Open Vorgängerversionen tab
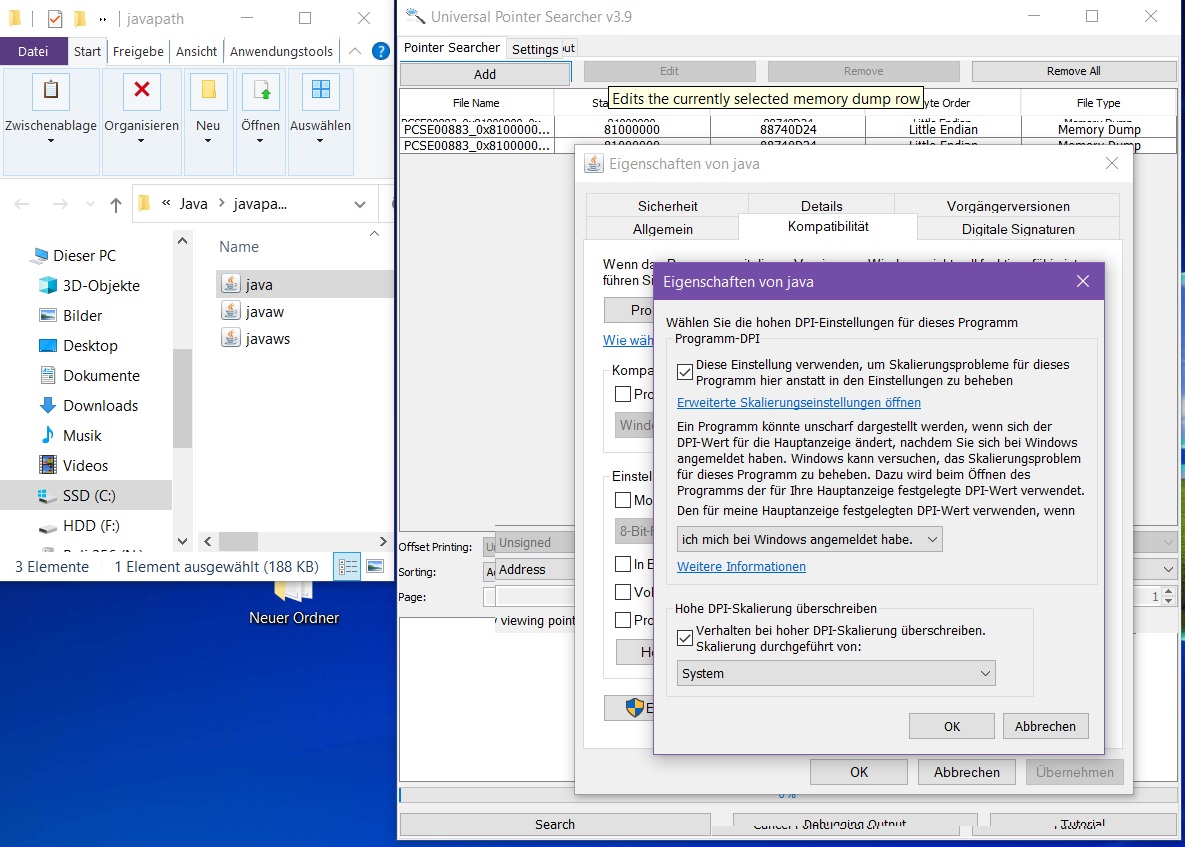Viewport: 1185px width, 847px height. (1007, 206)
